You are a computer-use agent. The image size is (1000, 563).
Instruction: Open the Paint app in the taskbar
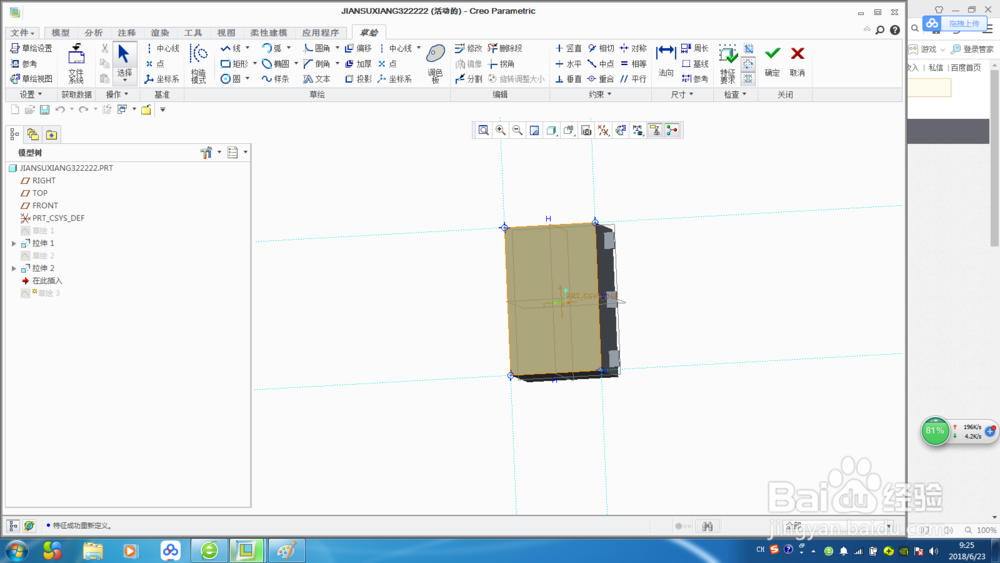pos(286,550)
